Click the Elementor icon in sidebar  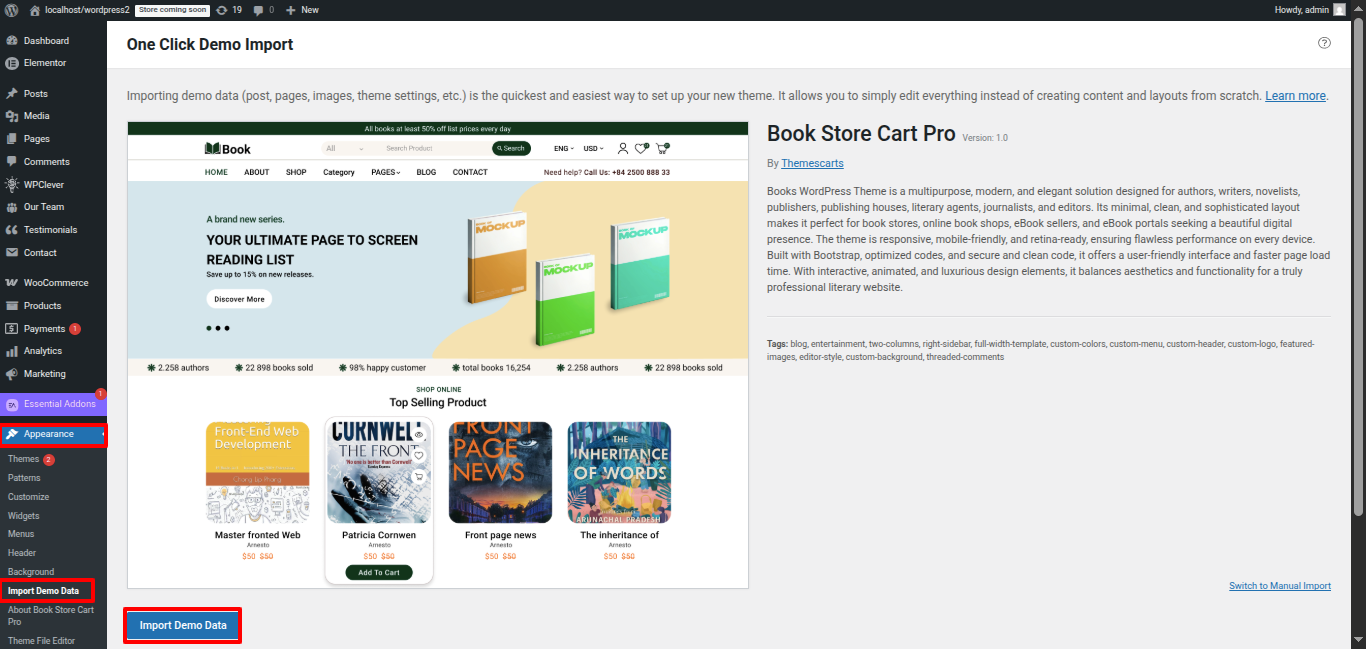pyautogui.click(x=12, y=63)
